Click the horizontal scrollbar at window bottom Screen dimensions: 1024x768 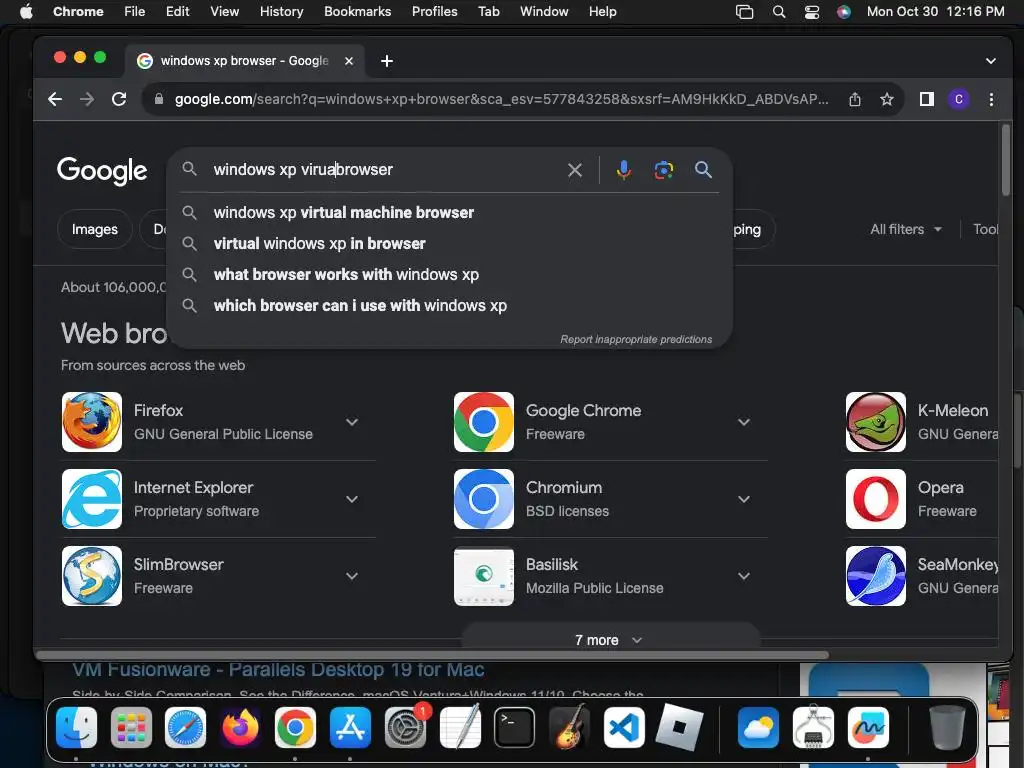[x=432, y=655]
